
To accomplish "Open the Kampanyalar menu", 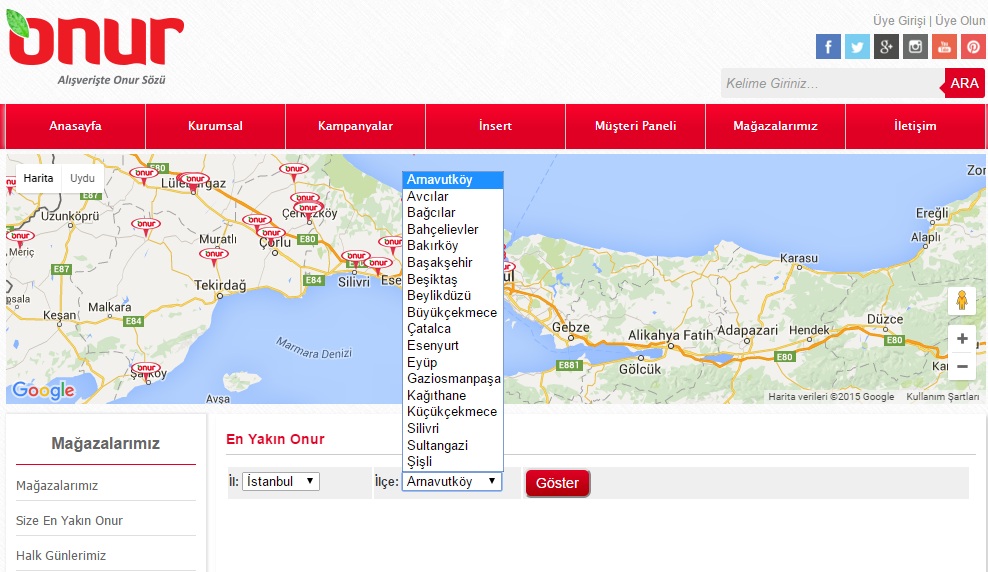I will tap(355, 126).
